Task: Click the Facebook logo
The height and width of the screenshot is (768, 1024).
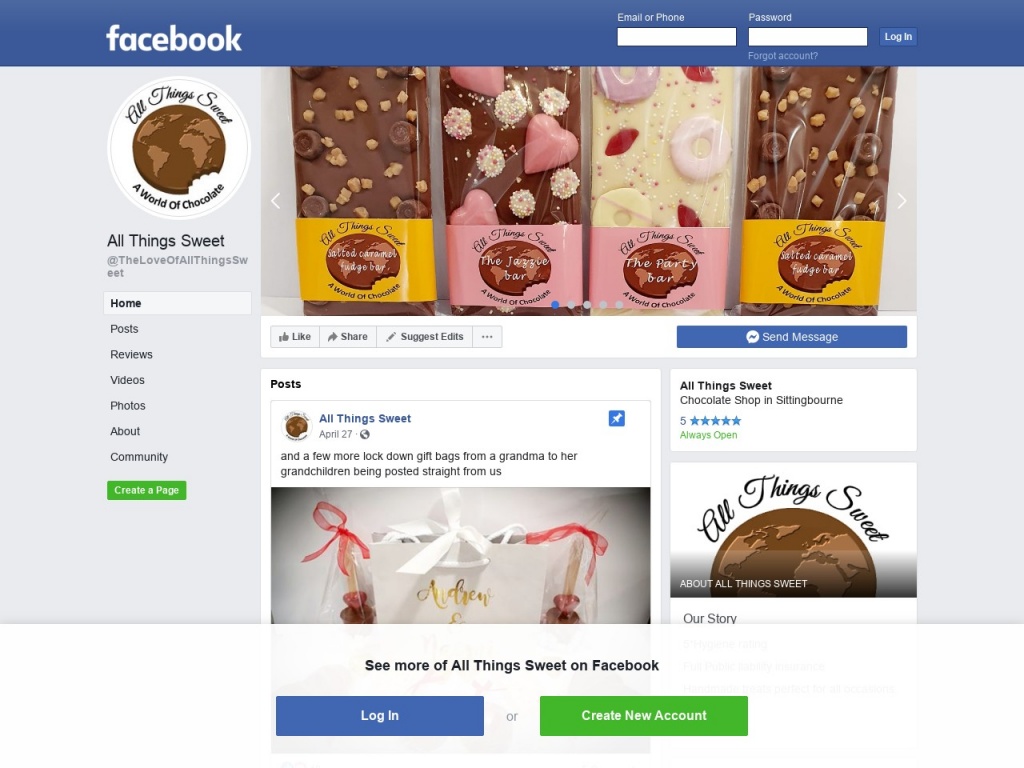Action: 174,39
